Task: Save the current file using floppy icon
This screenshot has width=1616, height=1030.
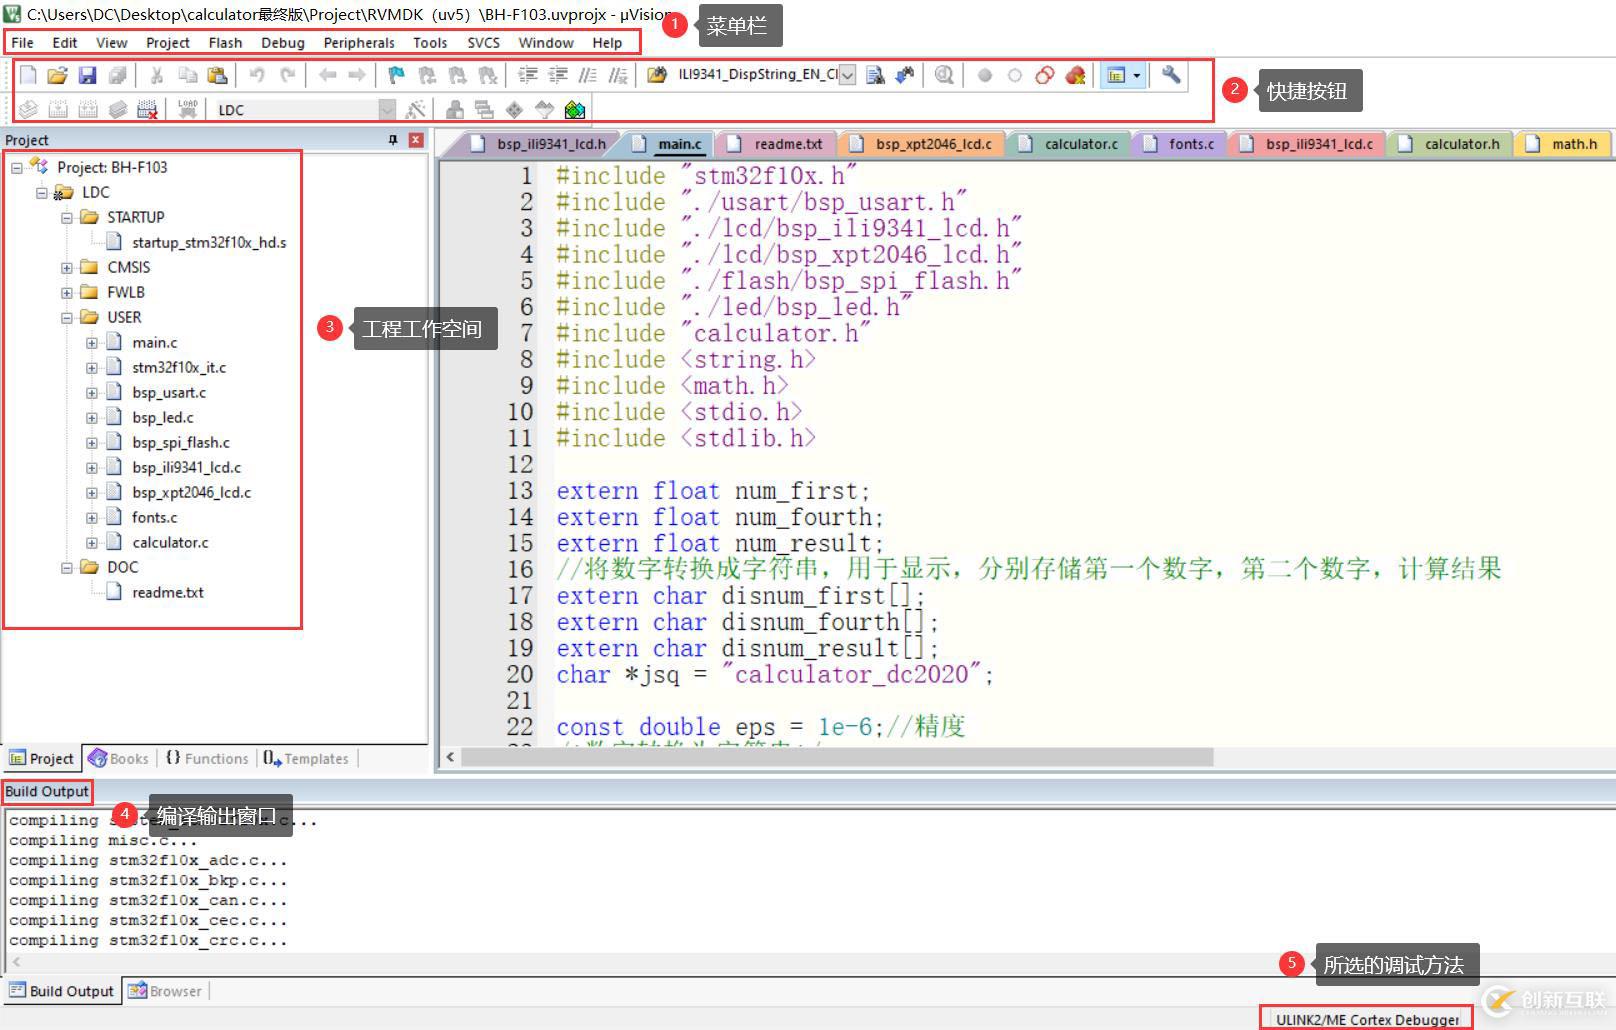Action: 87,75
